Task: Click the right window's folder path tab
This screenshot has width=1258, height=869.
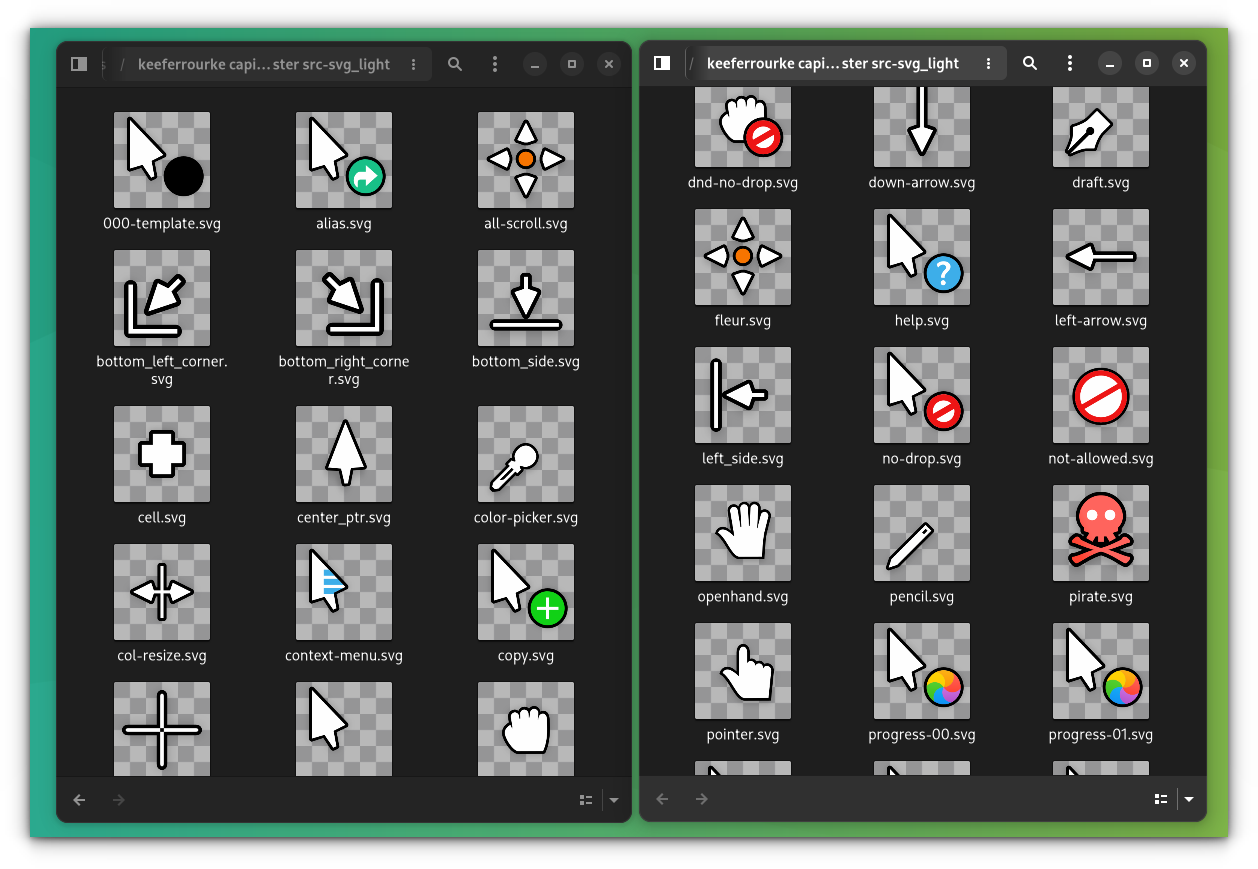Action: coord(833,63)
